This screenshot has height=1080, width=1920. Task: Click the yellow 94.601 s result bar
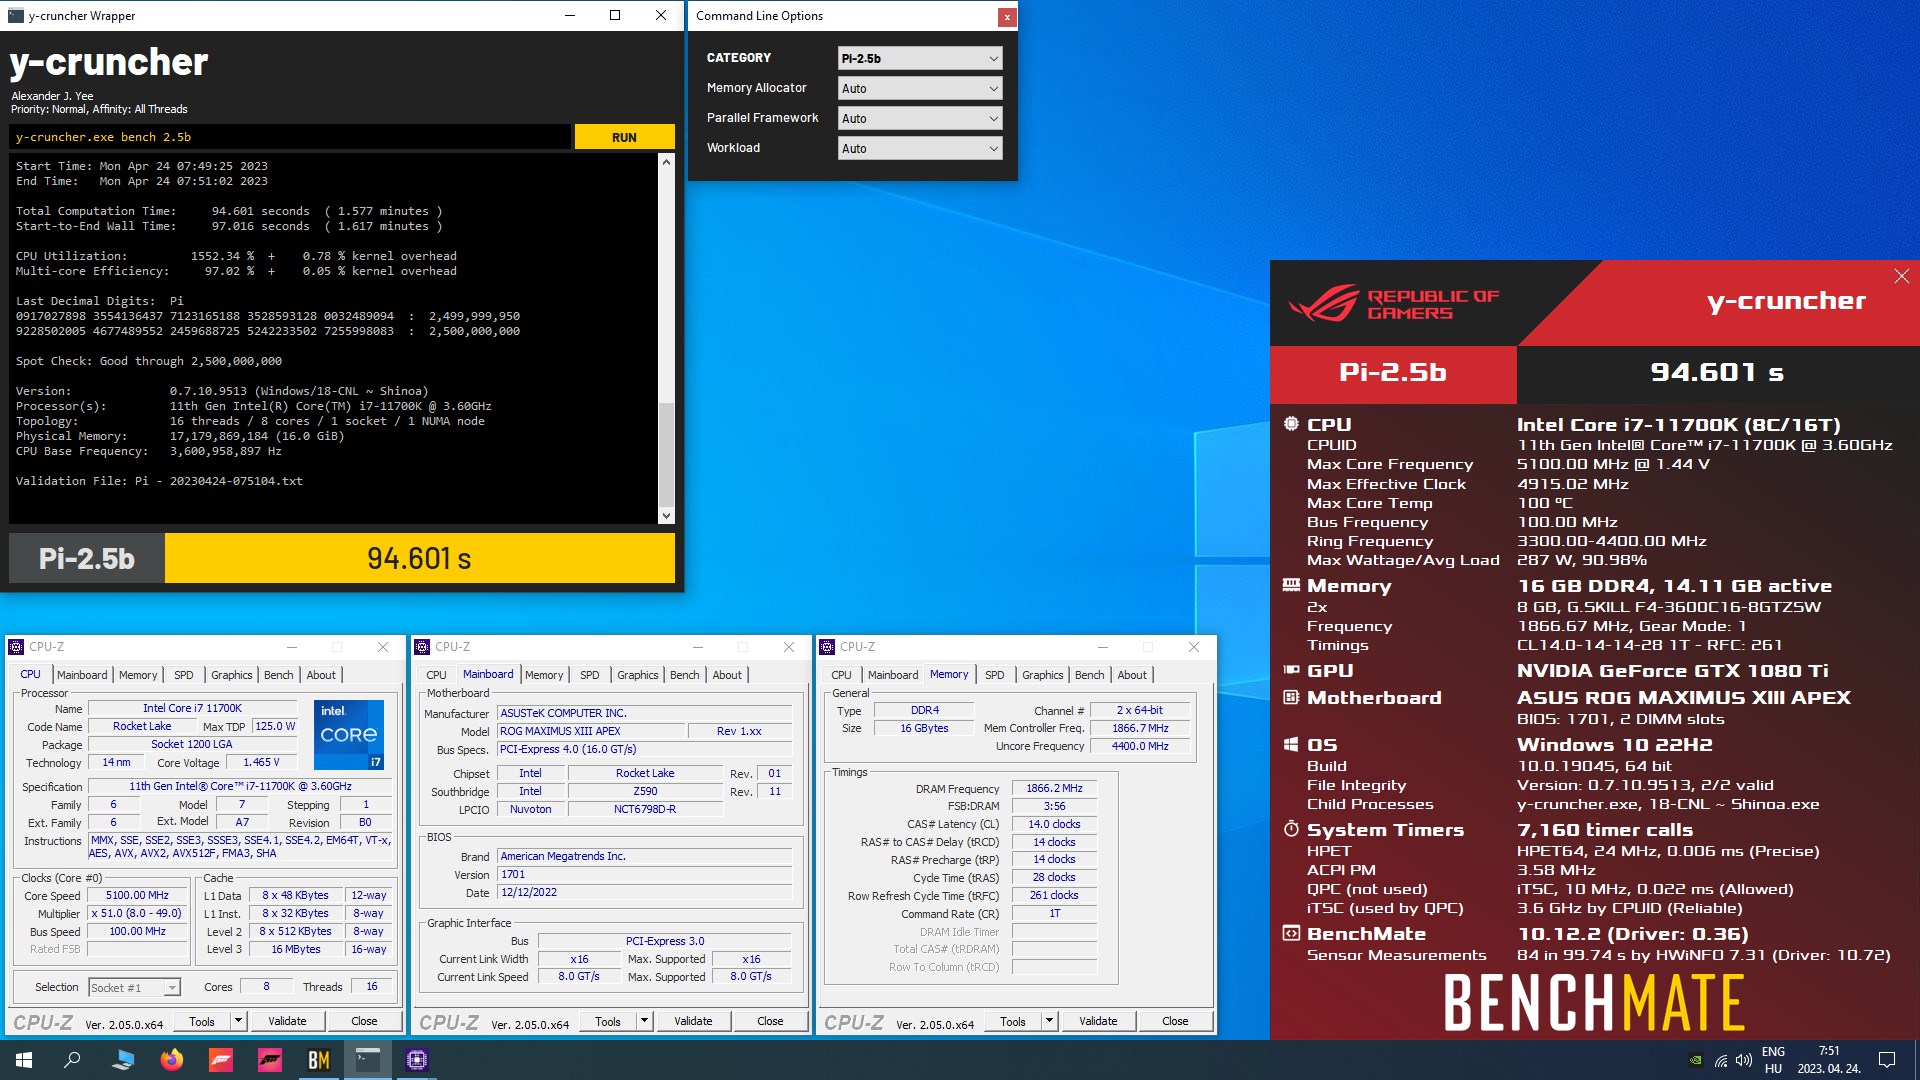click(419, 558)
